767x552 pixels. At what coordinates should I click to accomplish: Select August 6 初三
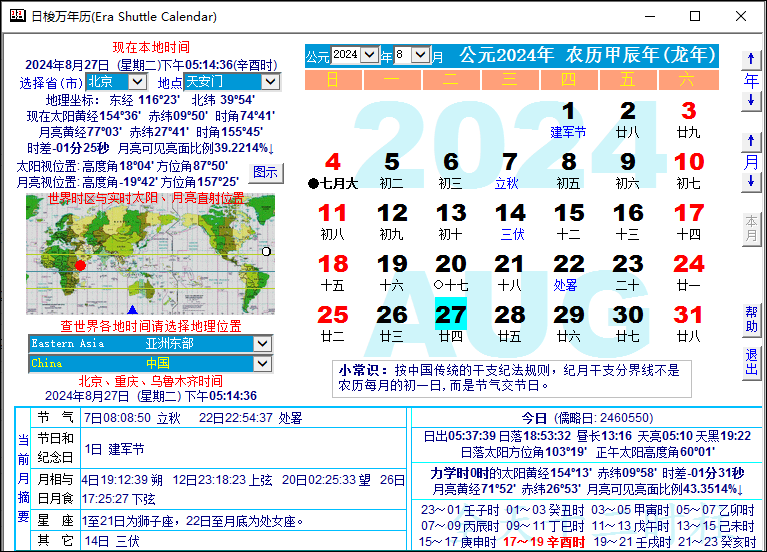click(451, 171)
